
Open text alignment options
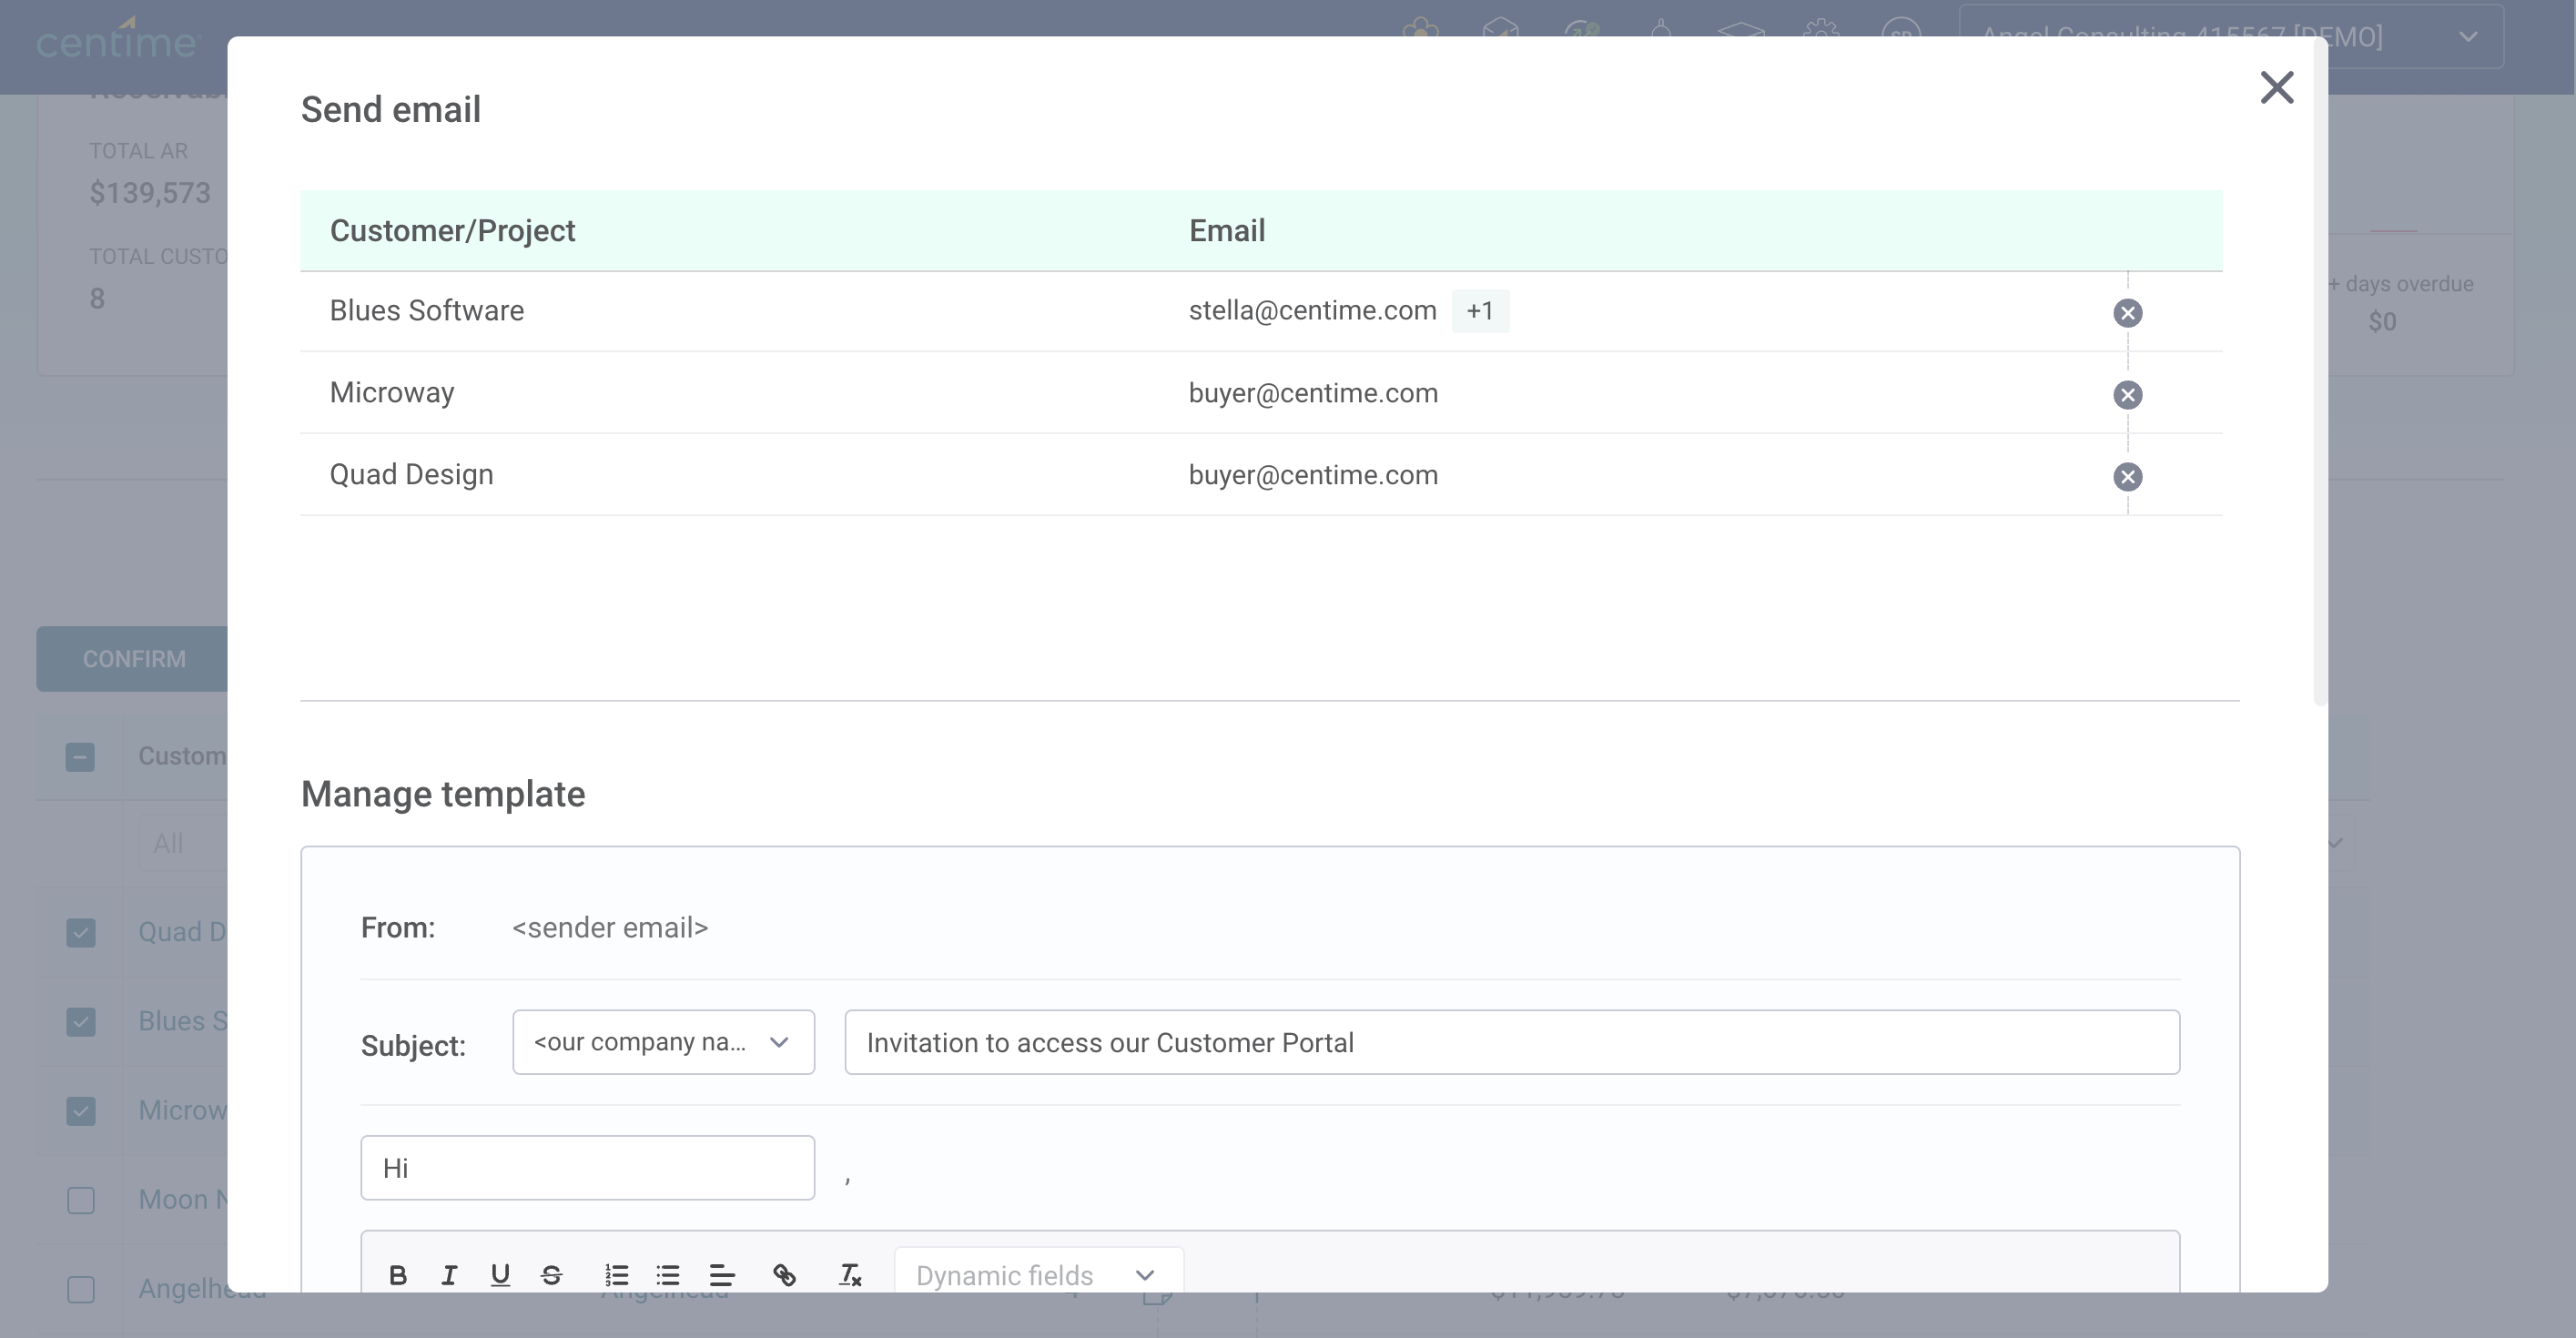point(722,1275)
